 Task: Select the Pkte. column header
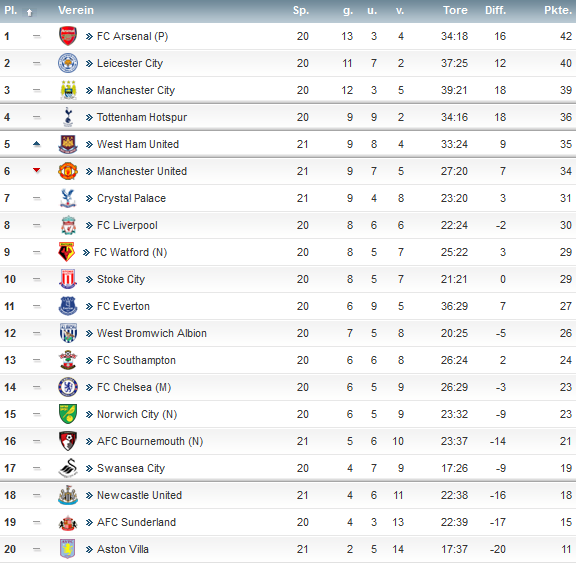(x=558, y=10)
